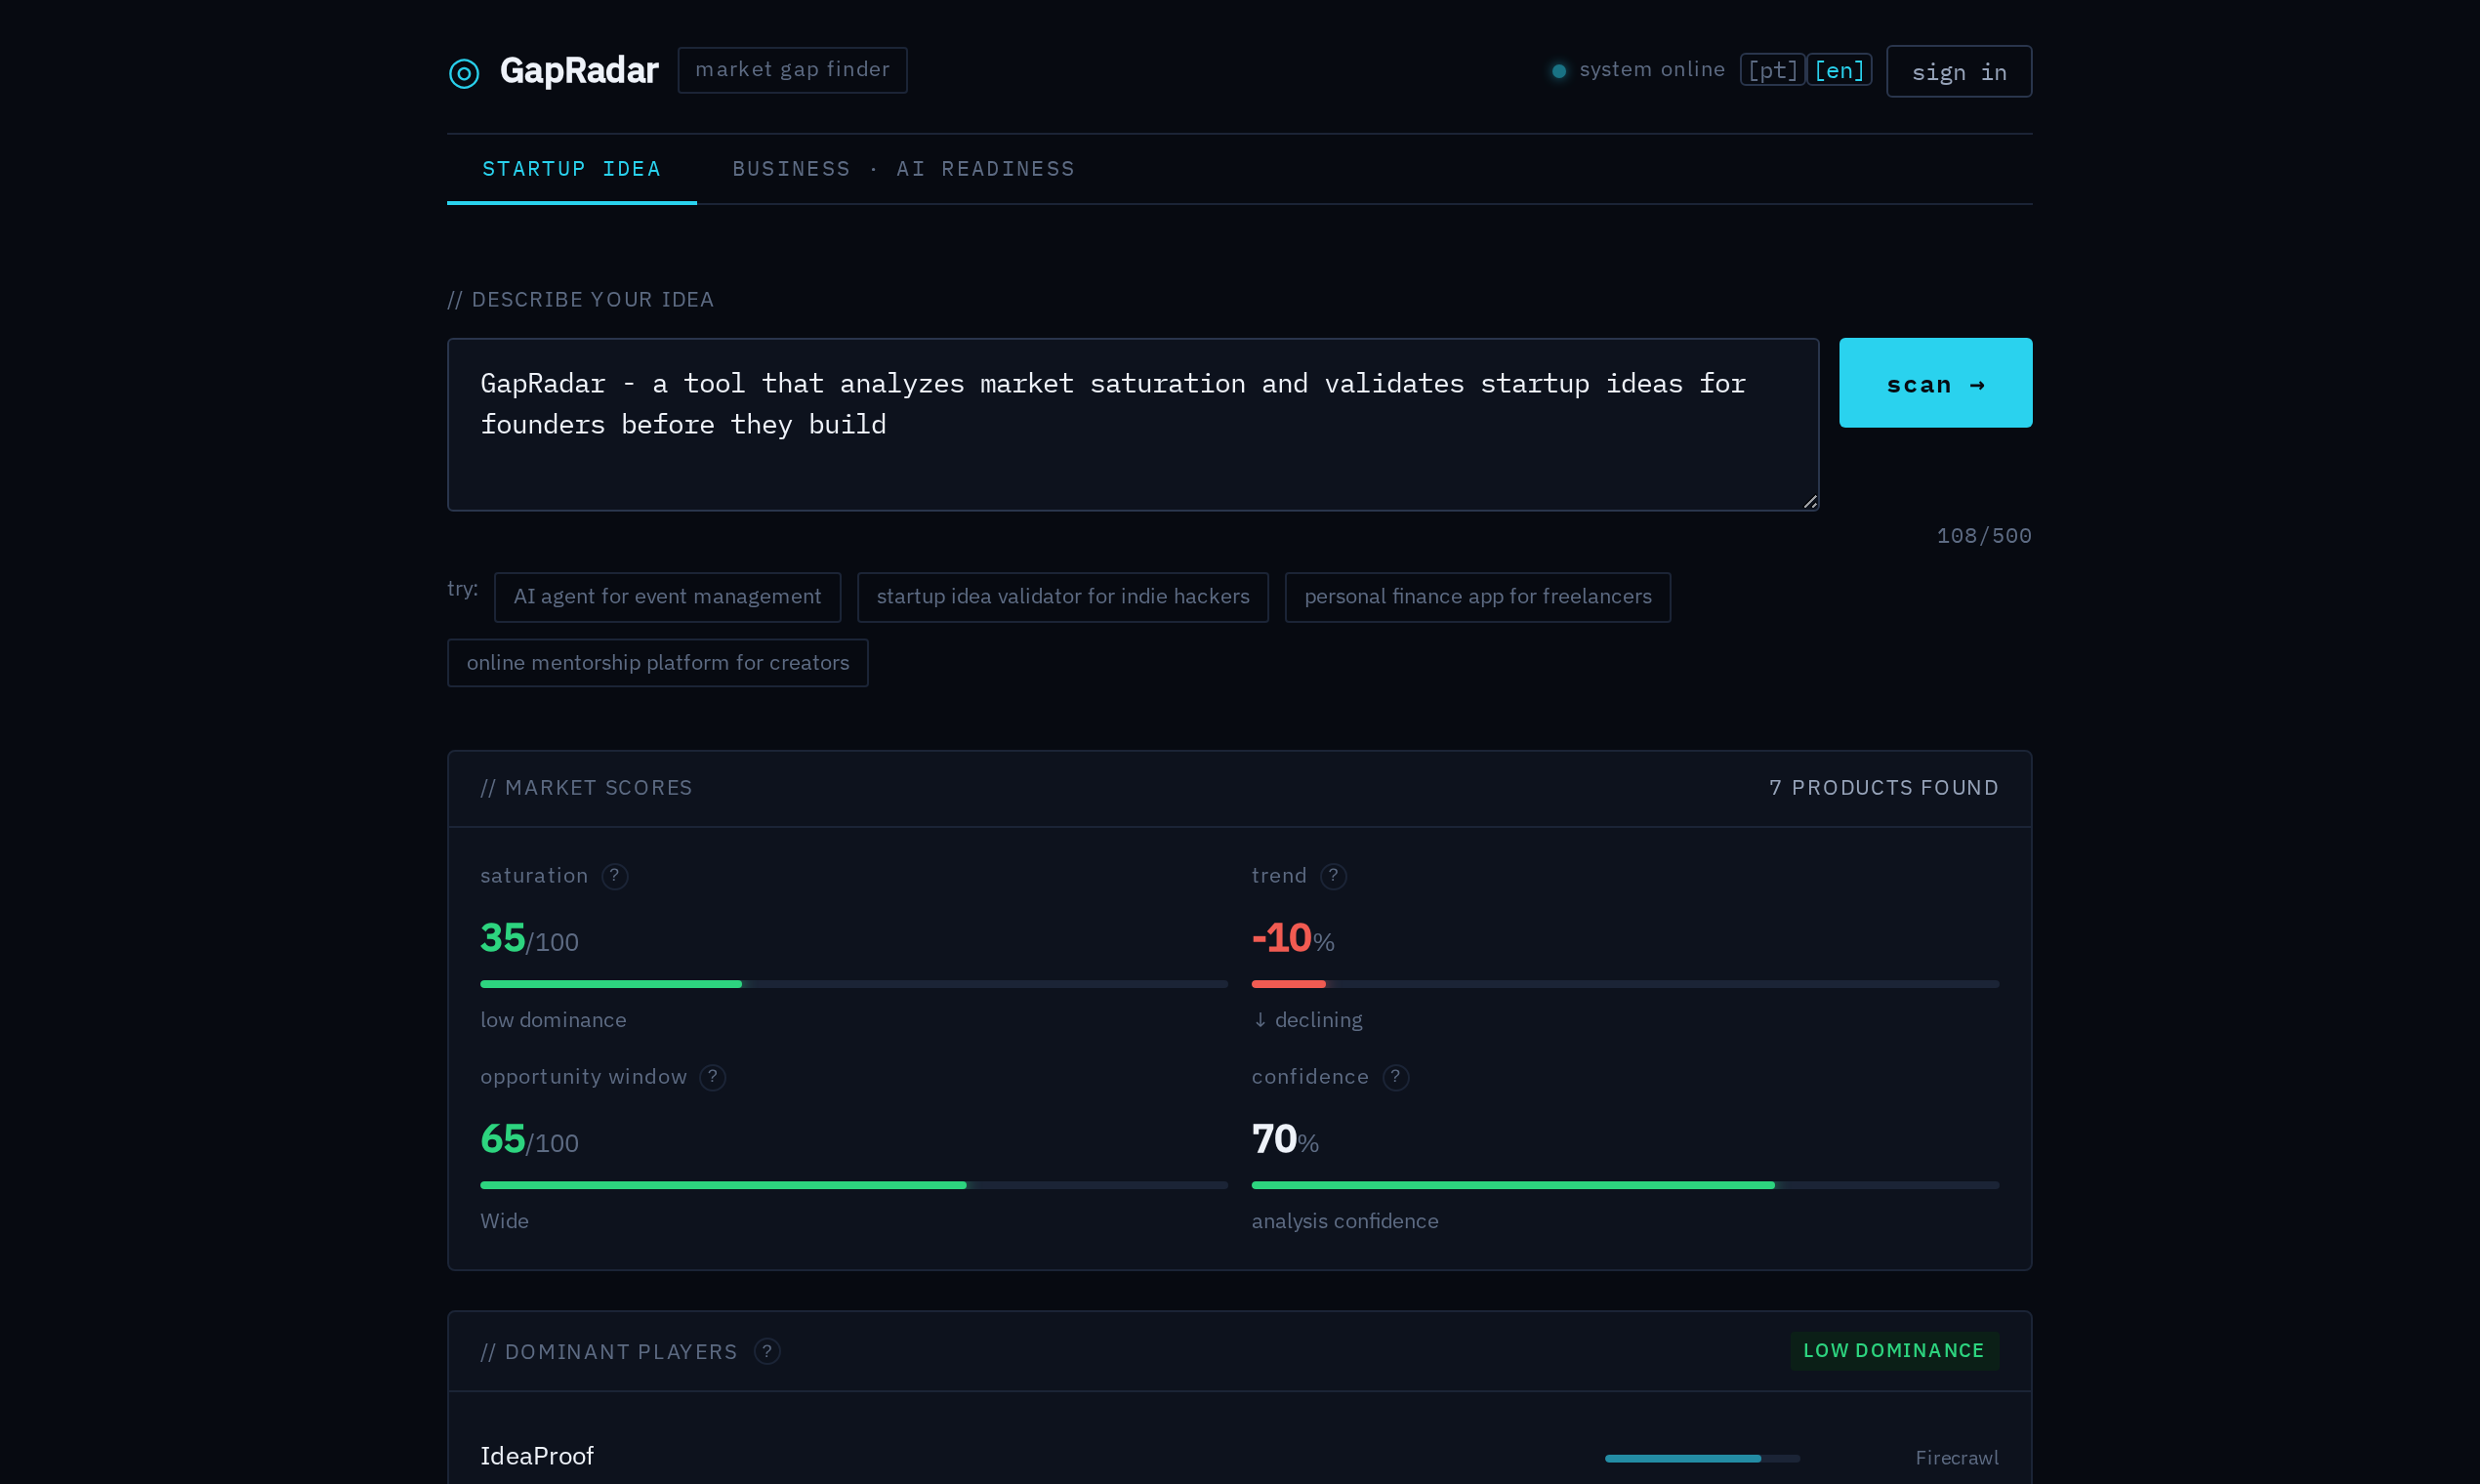Click the 'low dominance' saturation caption
Viewport: 2480px width, 1484px height.
[x=553, y=1020]
